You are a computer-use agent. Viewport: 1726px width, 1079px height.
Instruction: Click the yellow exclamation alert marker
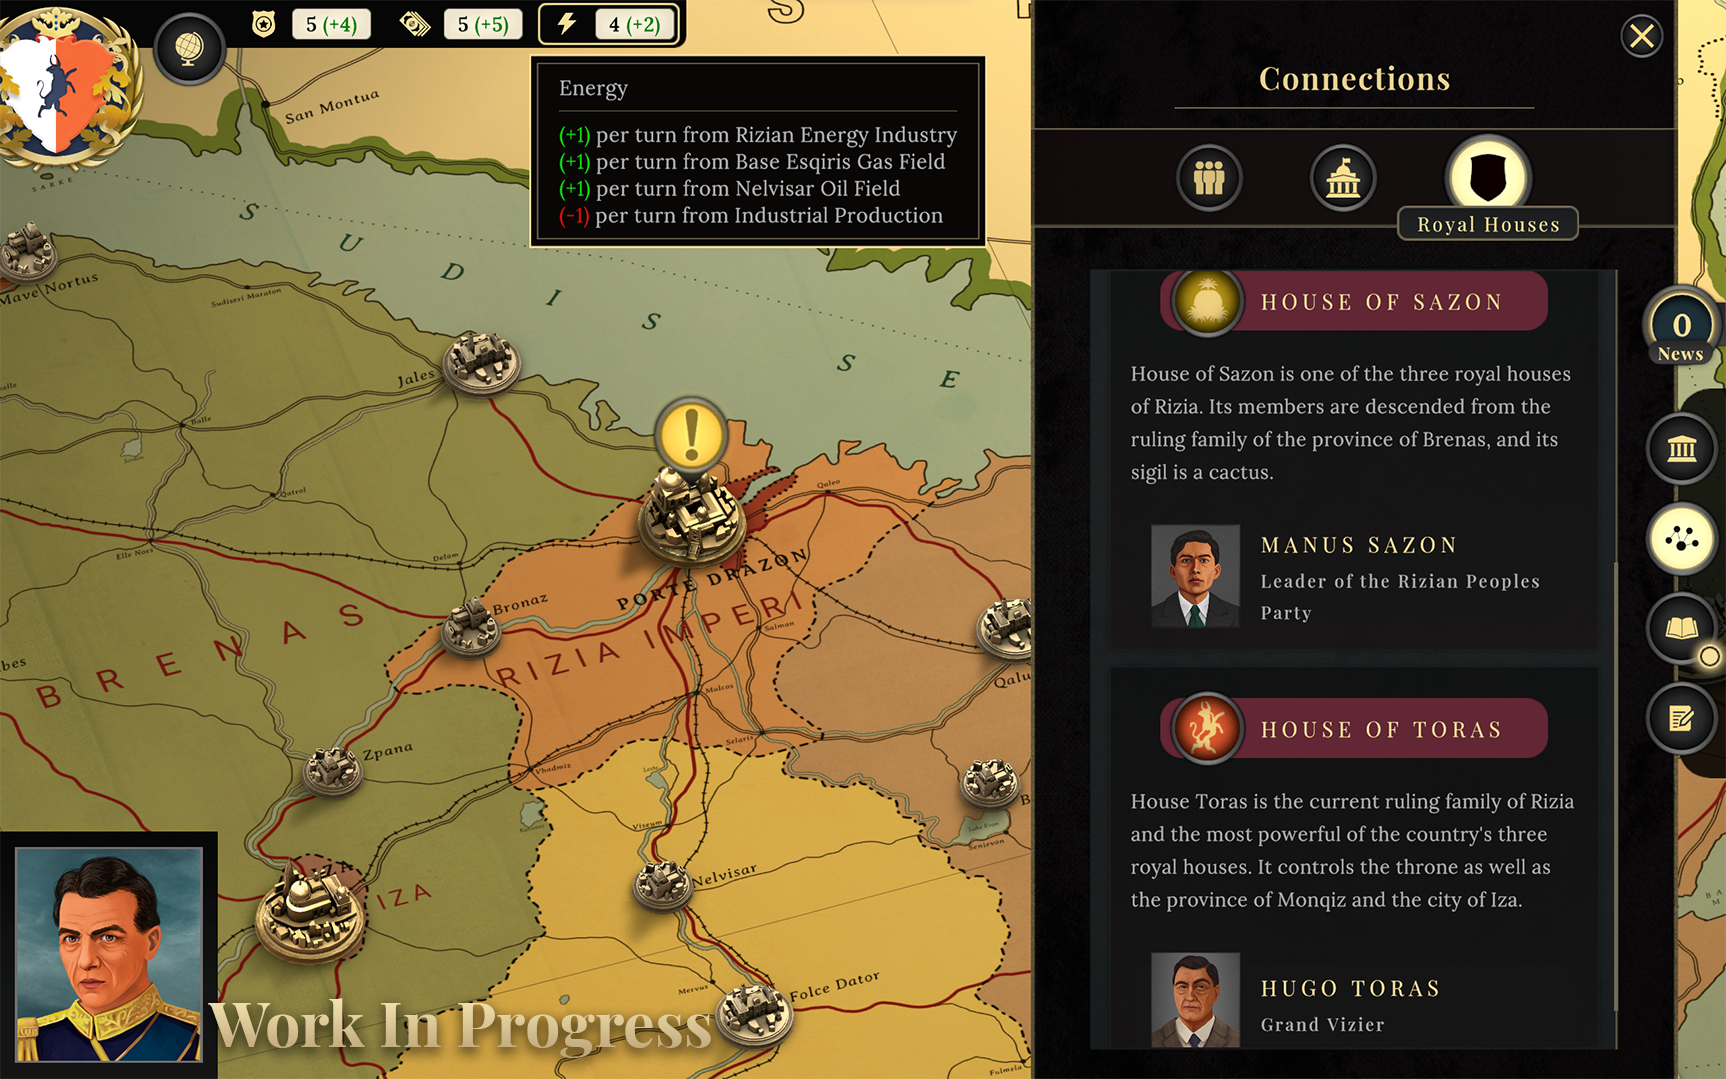tap(691, 436)
